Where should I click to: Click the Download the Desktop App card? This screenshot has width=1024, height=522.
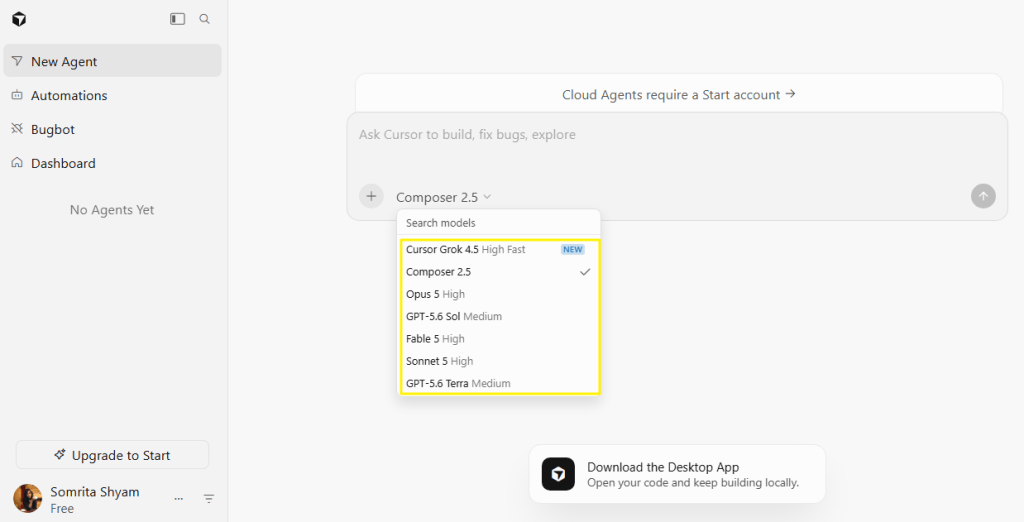(677, 474)
